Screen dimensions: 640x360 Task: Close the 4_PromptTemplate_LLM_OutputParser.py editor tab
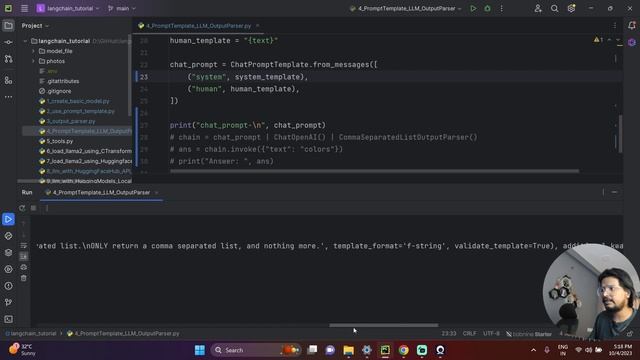258,26
